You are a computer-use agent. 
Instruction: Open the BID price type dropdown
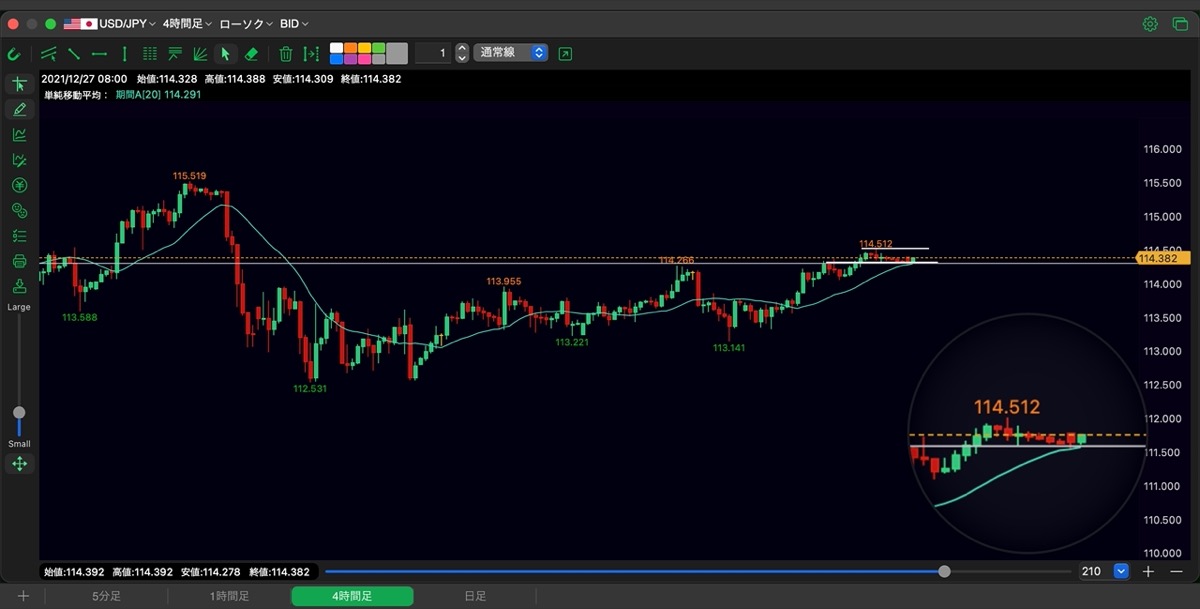(294, 23)
